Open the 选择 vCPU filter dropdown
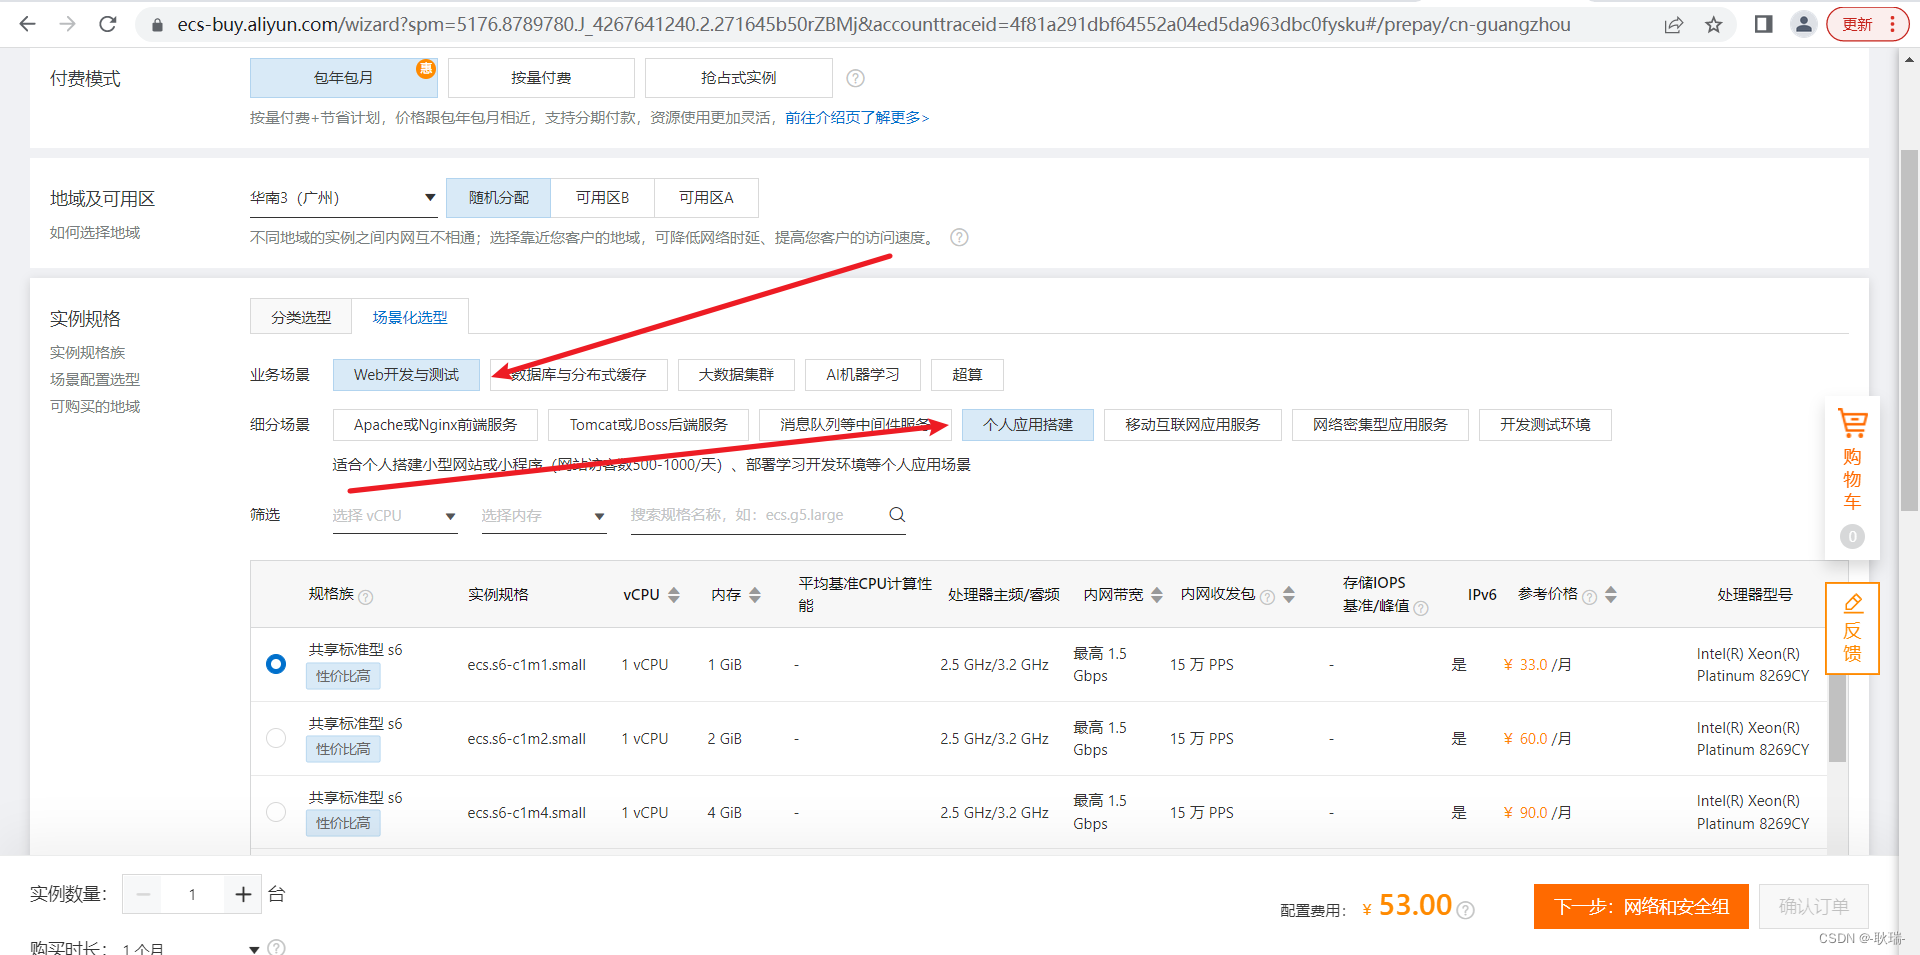Viewport: 1920px width, 955px height. click(395, 516)
